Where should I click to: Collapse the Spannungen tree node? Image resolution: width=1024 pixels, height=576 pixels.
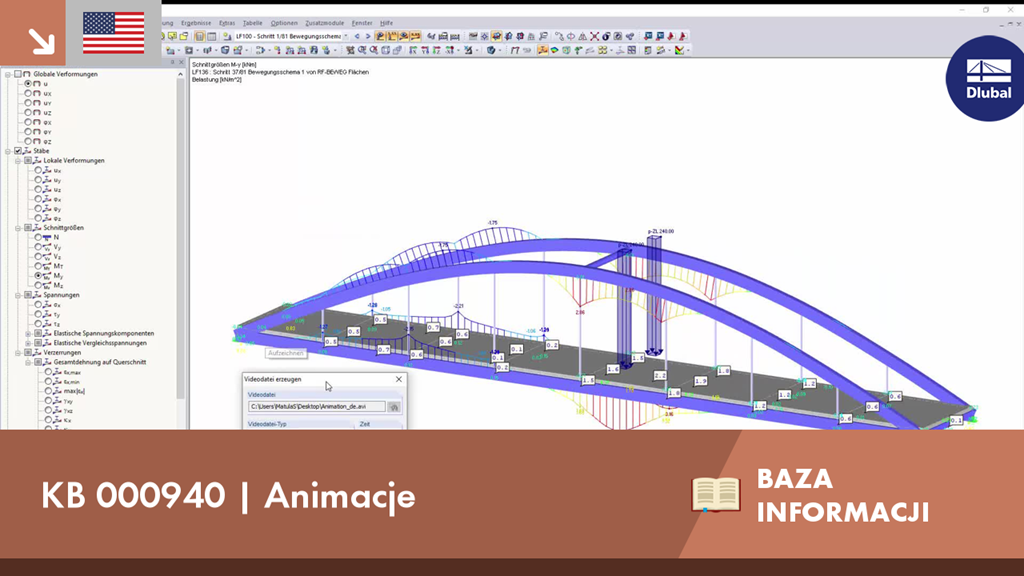(x=18, y=295)
